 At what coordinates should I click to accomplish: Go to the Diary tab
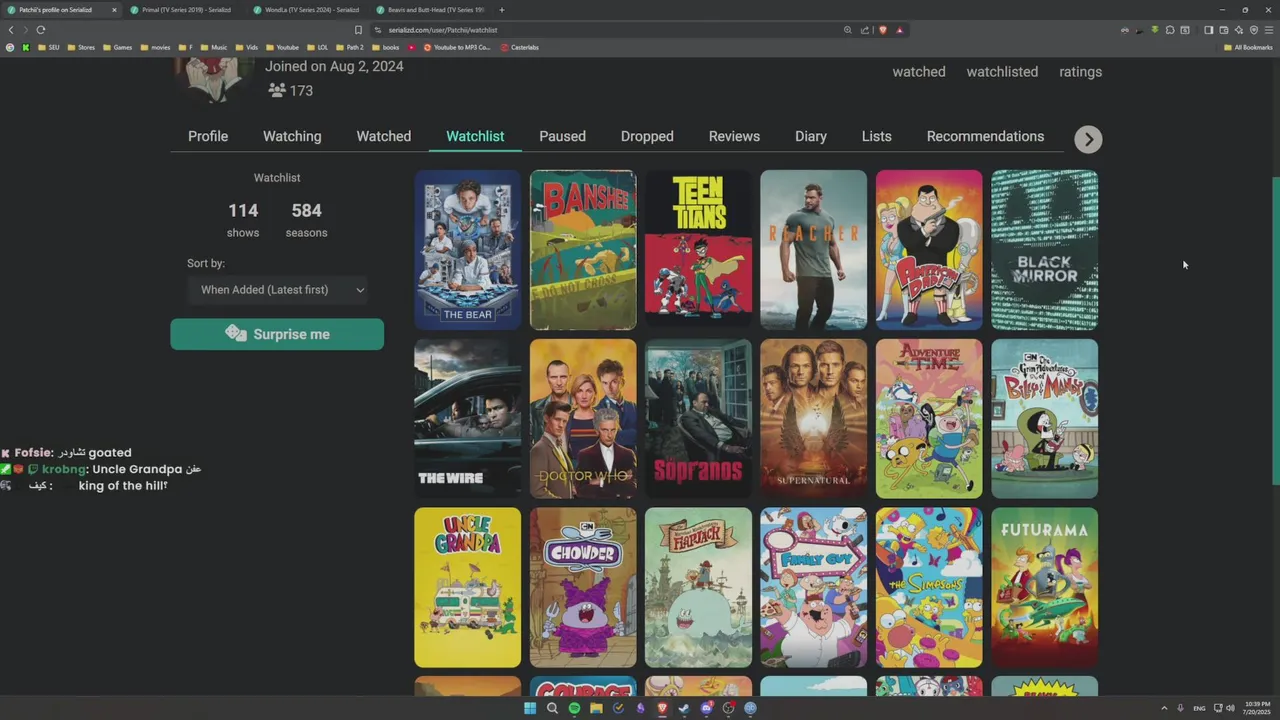coord(811,136)
